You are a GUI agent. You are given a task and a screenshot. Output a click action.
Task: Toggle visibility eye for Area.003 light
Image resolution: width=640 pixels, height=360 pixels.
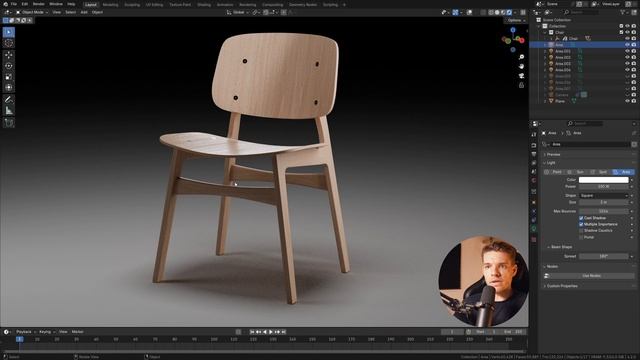click(x=627, y=64)
